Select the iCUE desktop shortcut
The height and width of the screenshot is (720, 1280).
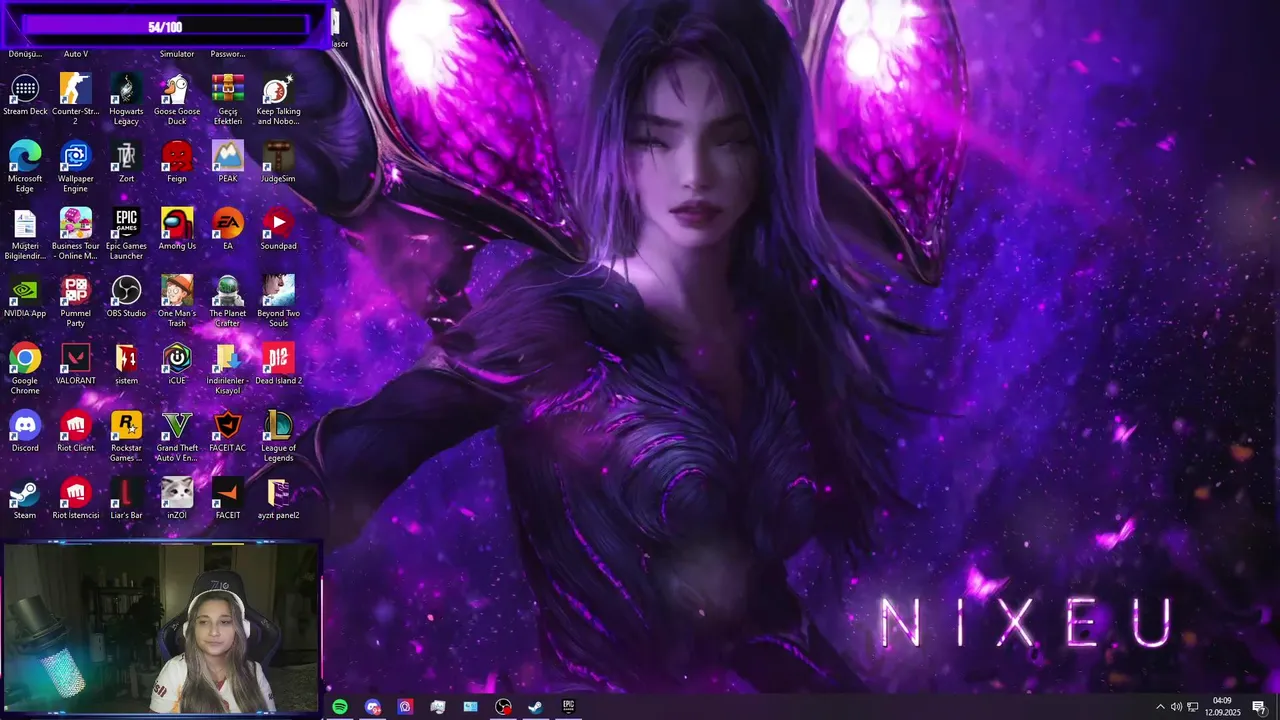coord(177,363)
